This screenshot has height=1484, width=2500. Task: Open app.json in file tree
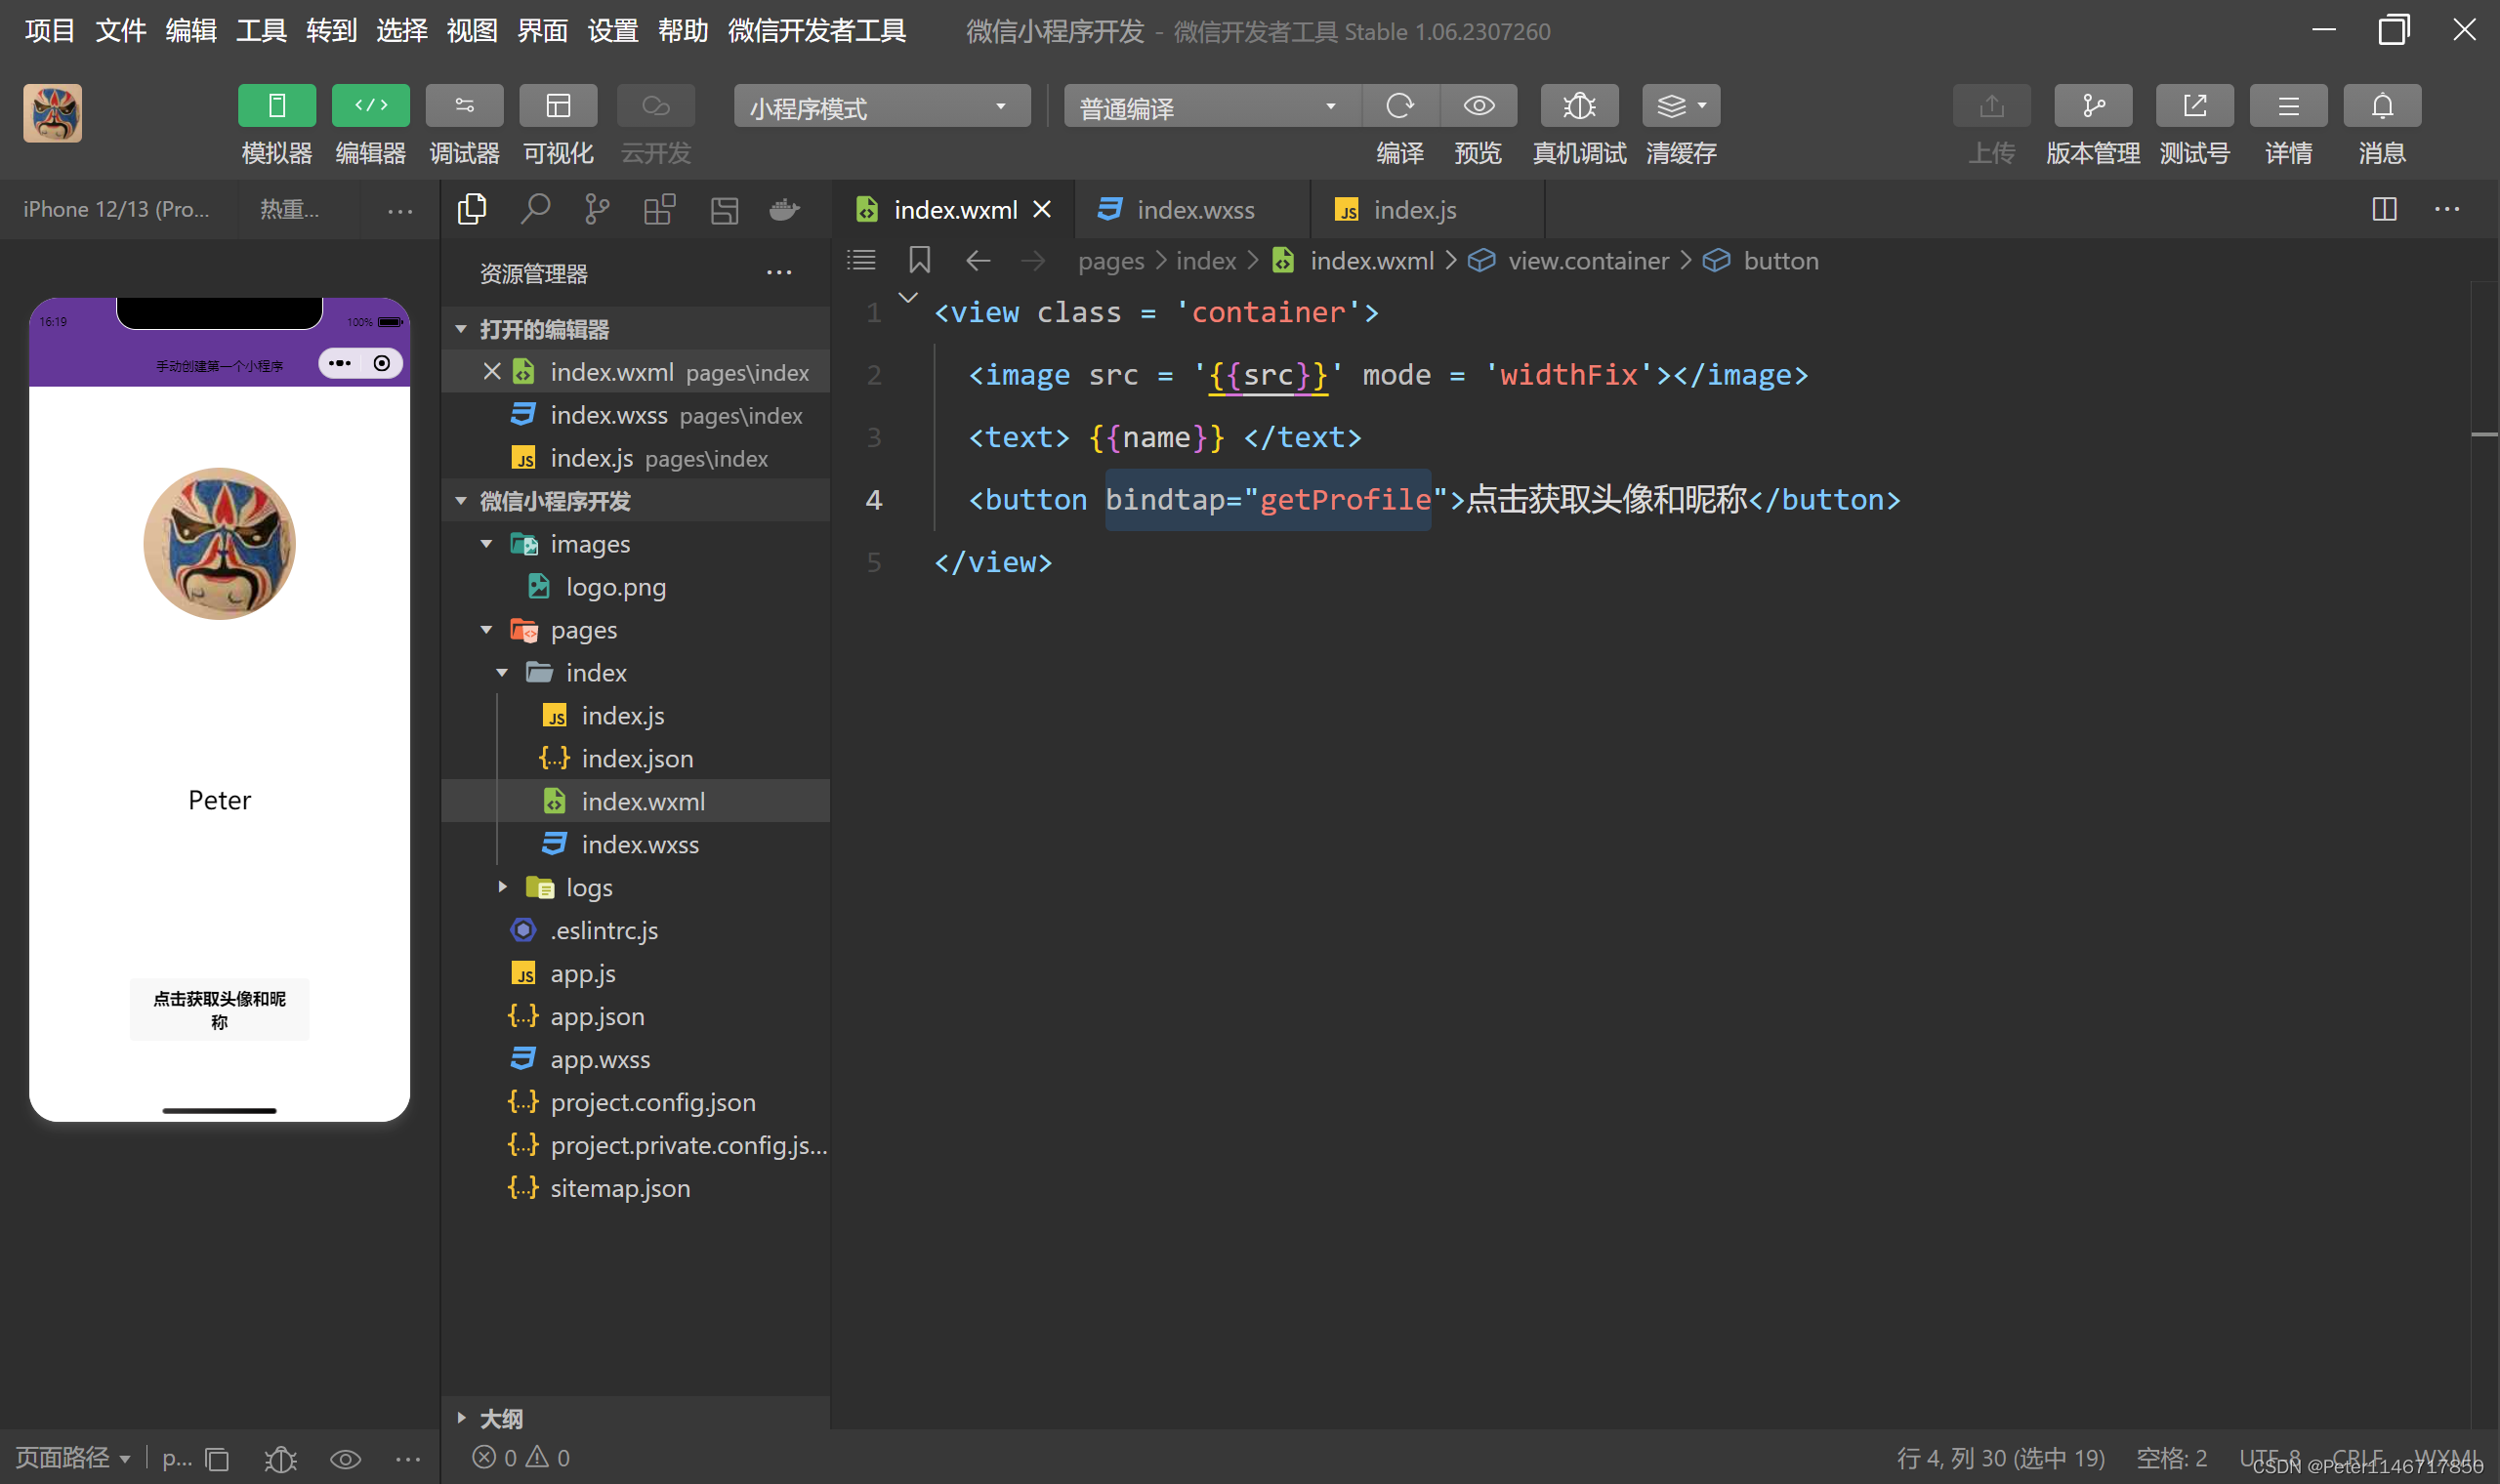click(x=597, y=1016)
